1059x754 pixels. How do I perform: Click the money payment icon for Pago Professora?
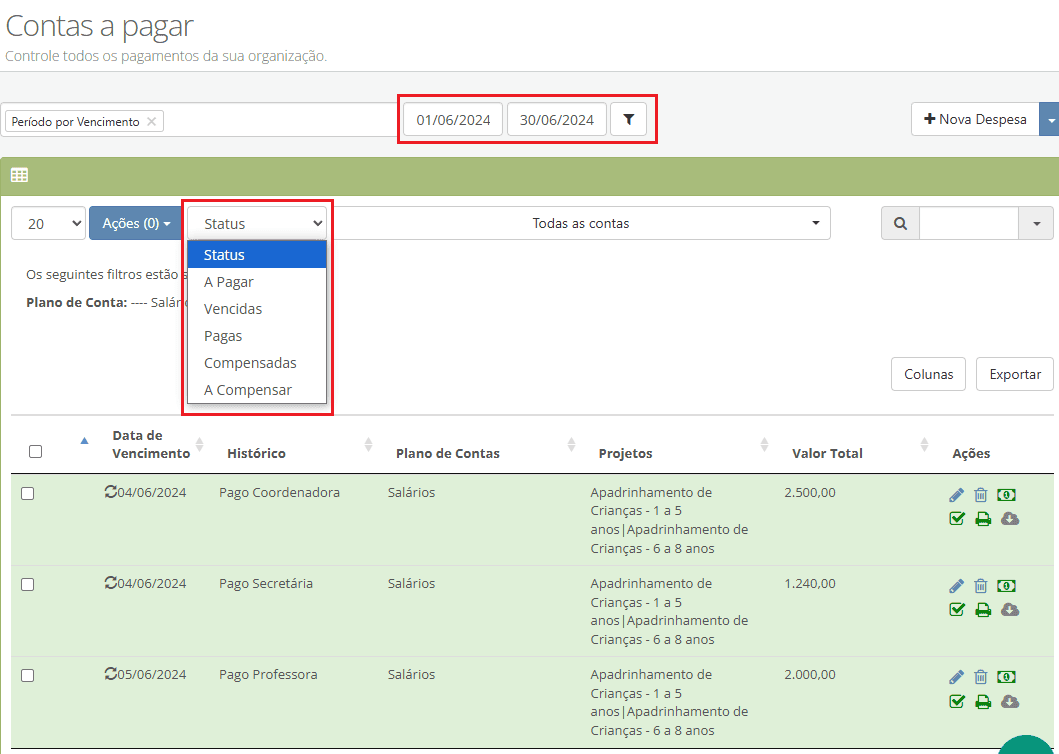[1006, 677]
